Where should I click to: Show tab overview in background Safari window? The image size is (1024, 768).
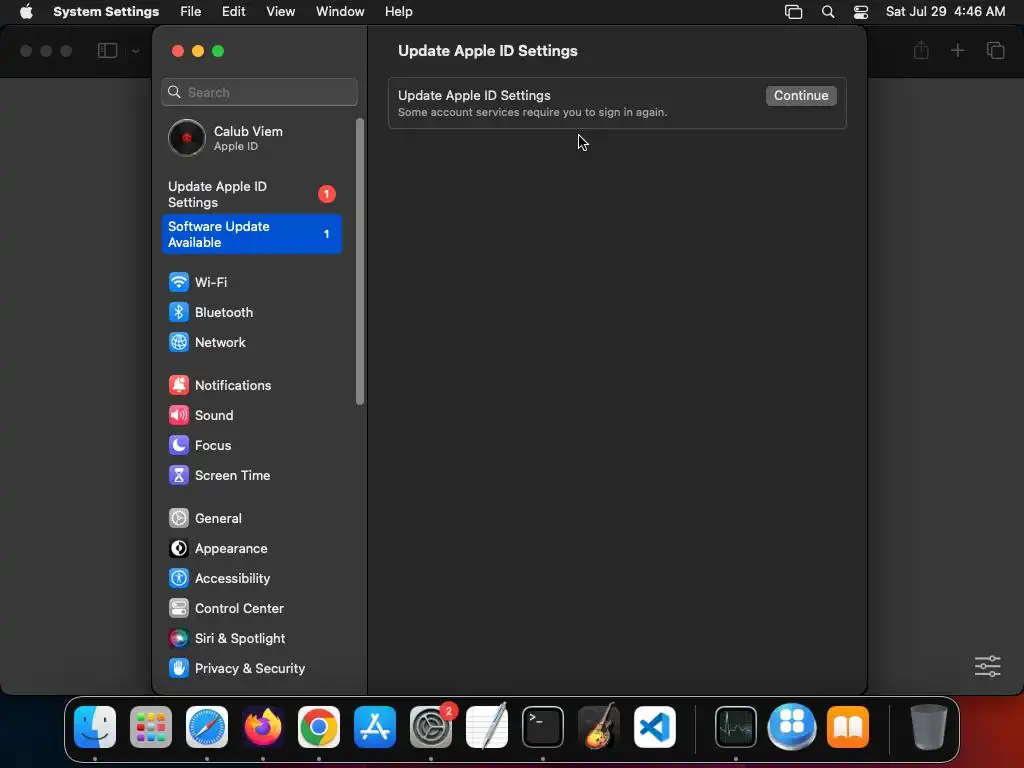click(995, 50)
